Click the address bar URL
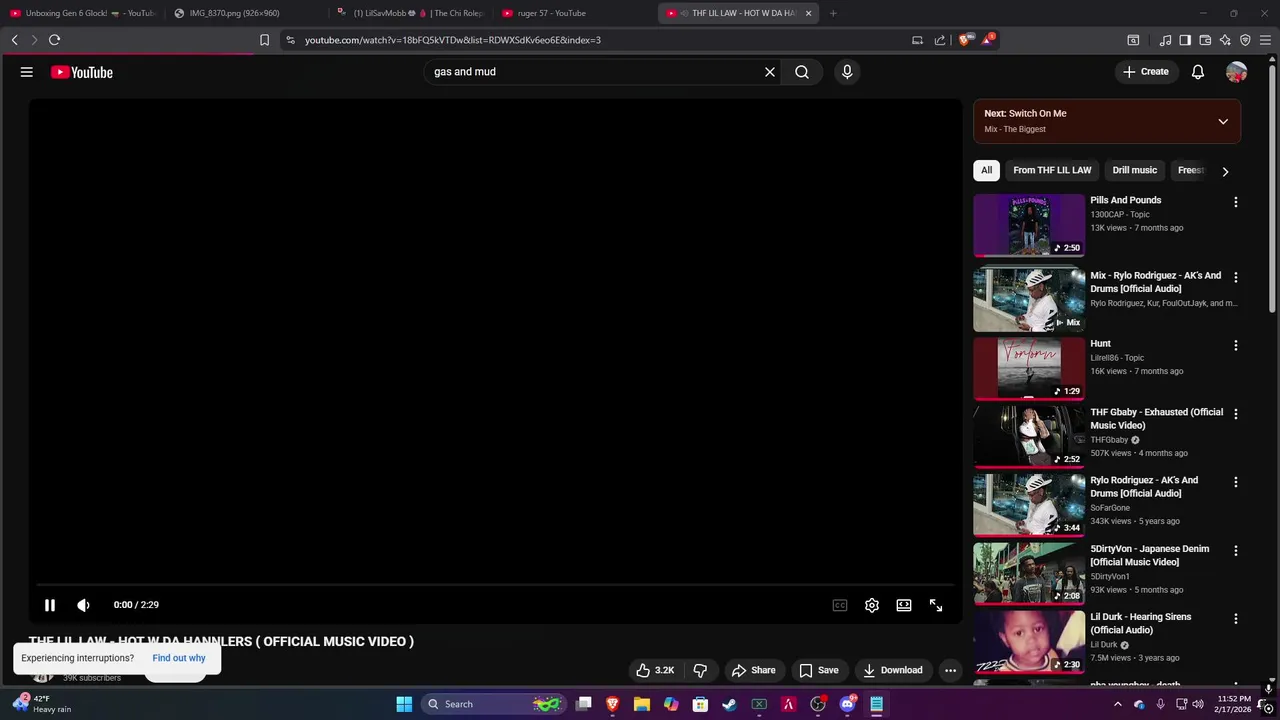Screen dimensions: 1280x720 tap(452, 40)
